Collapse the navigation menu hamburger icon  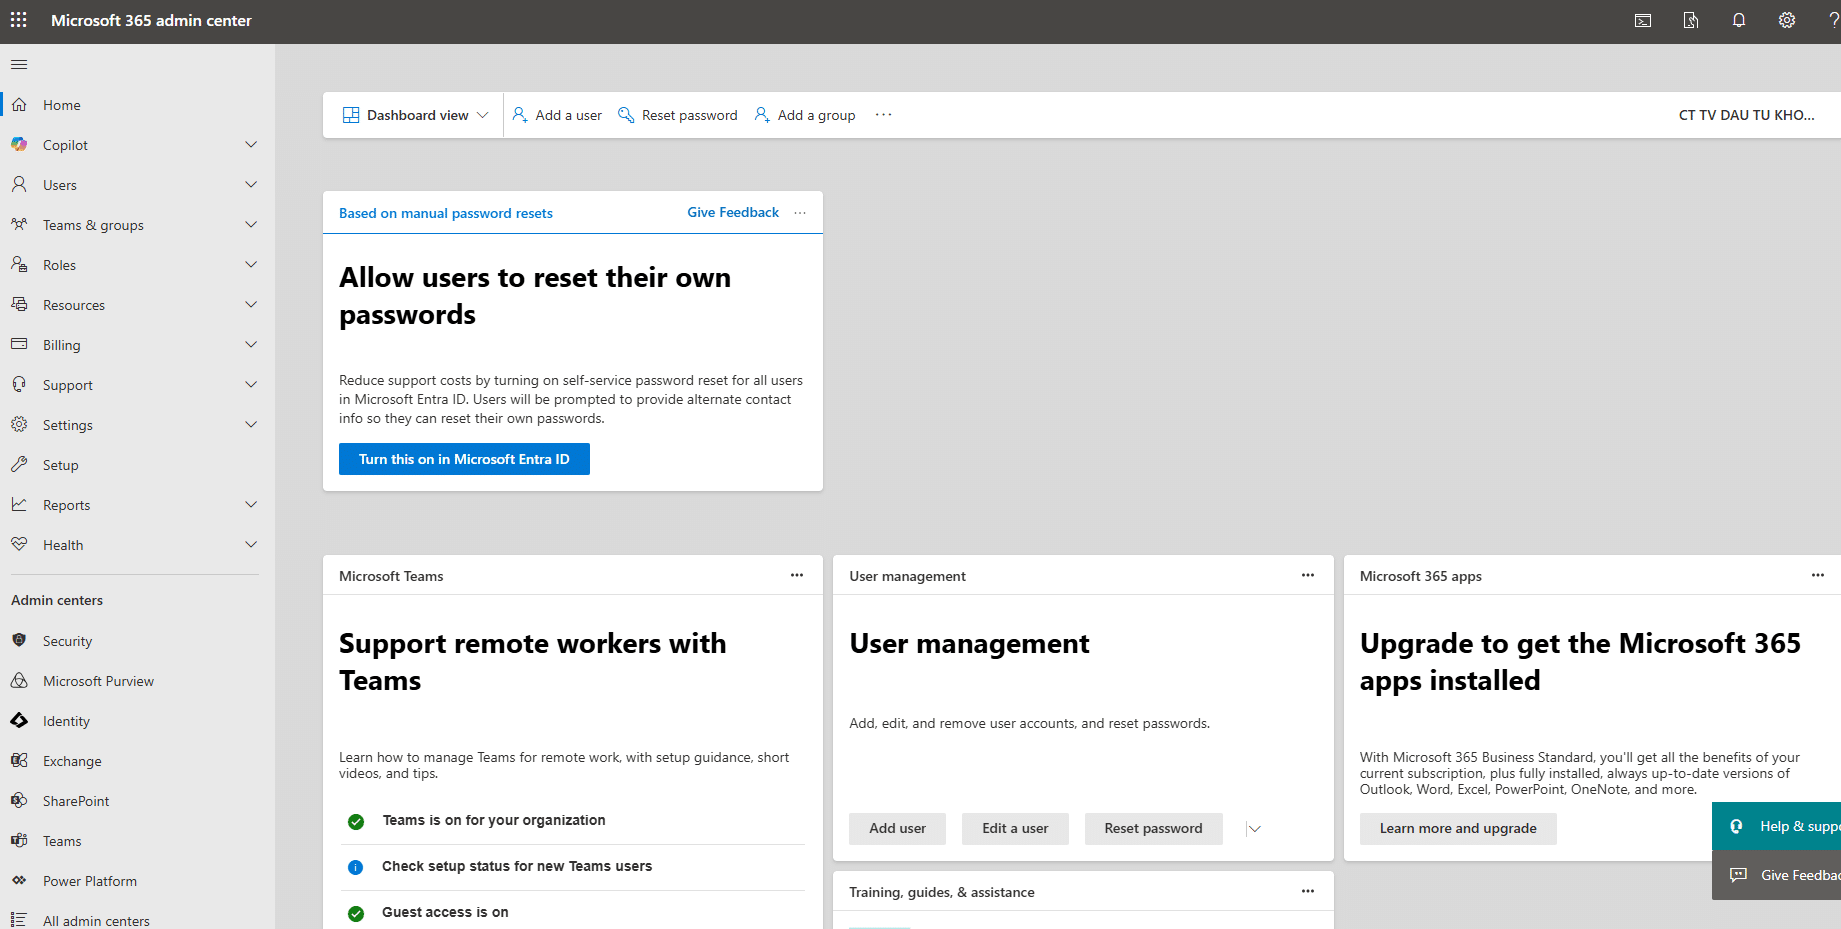pyautogui.click(x=19, y=65)
